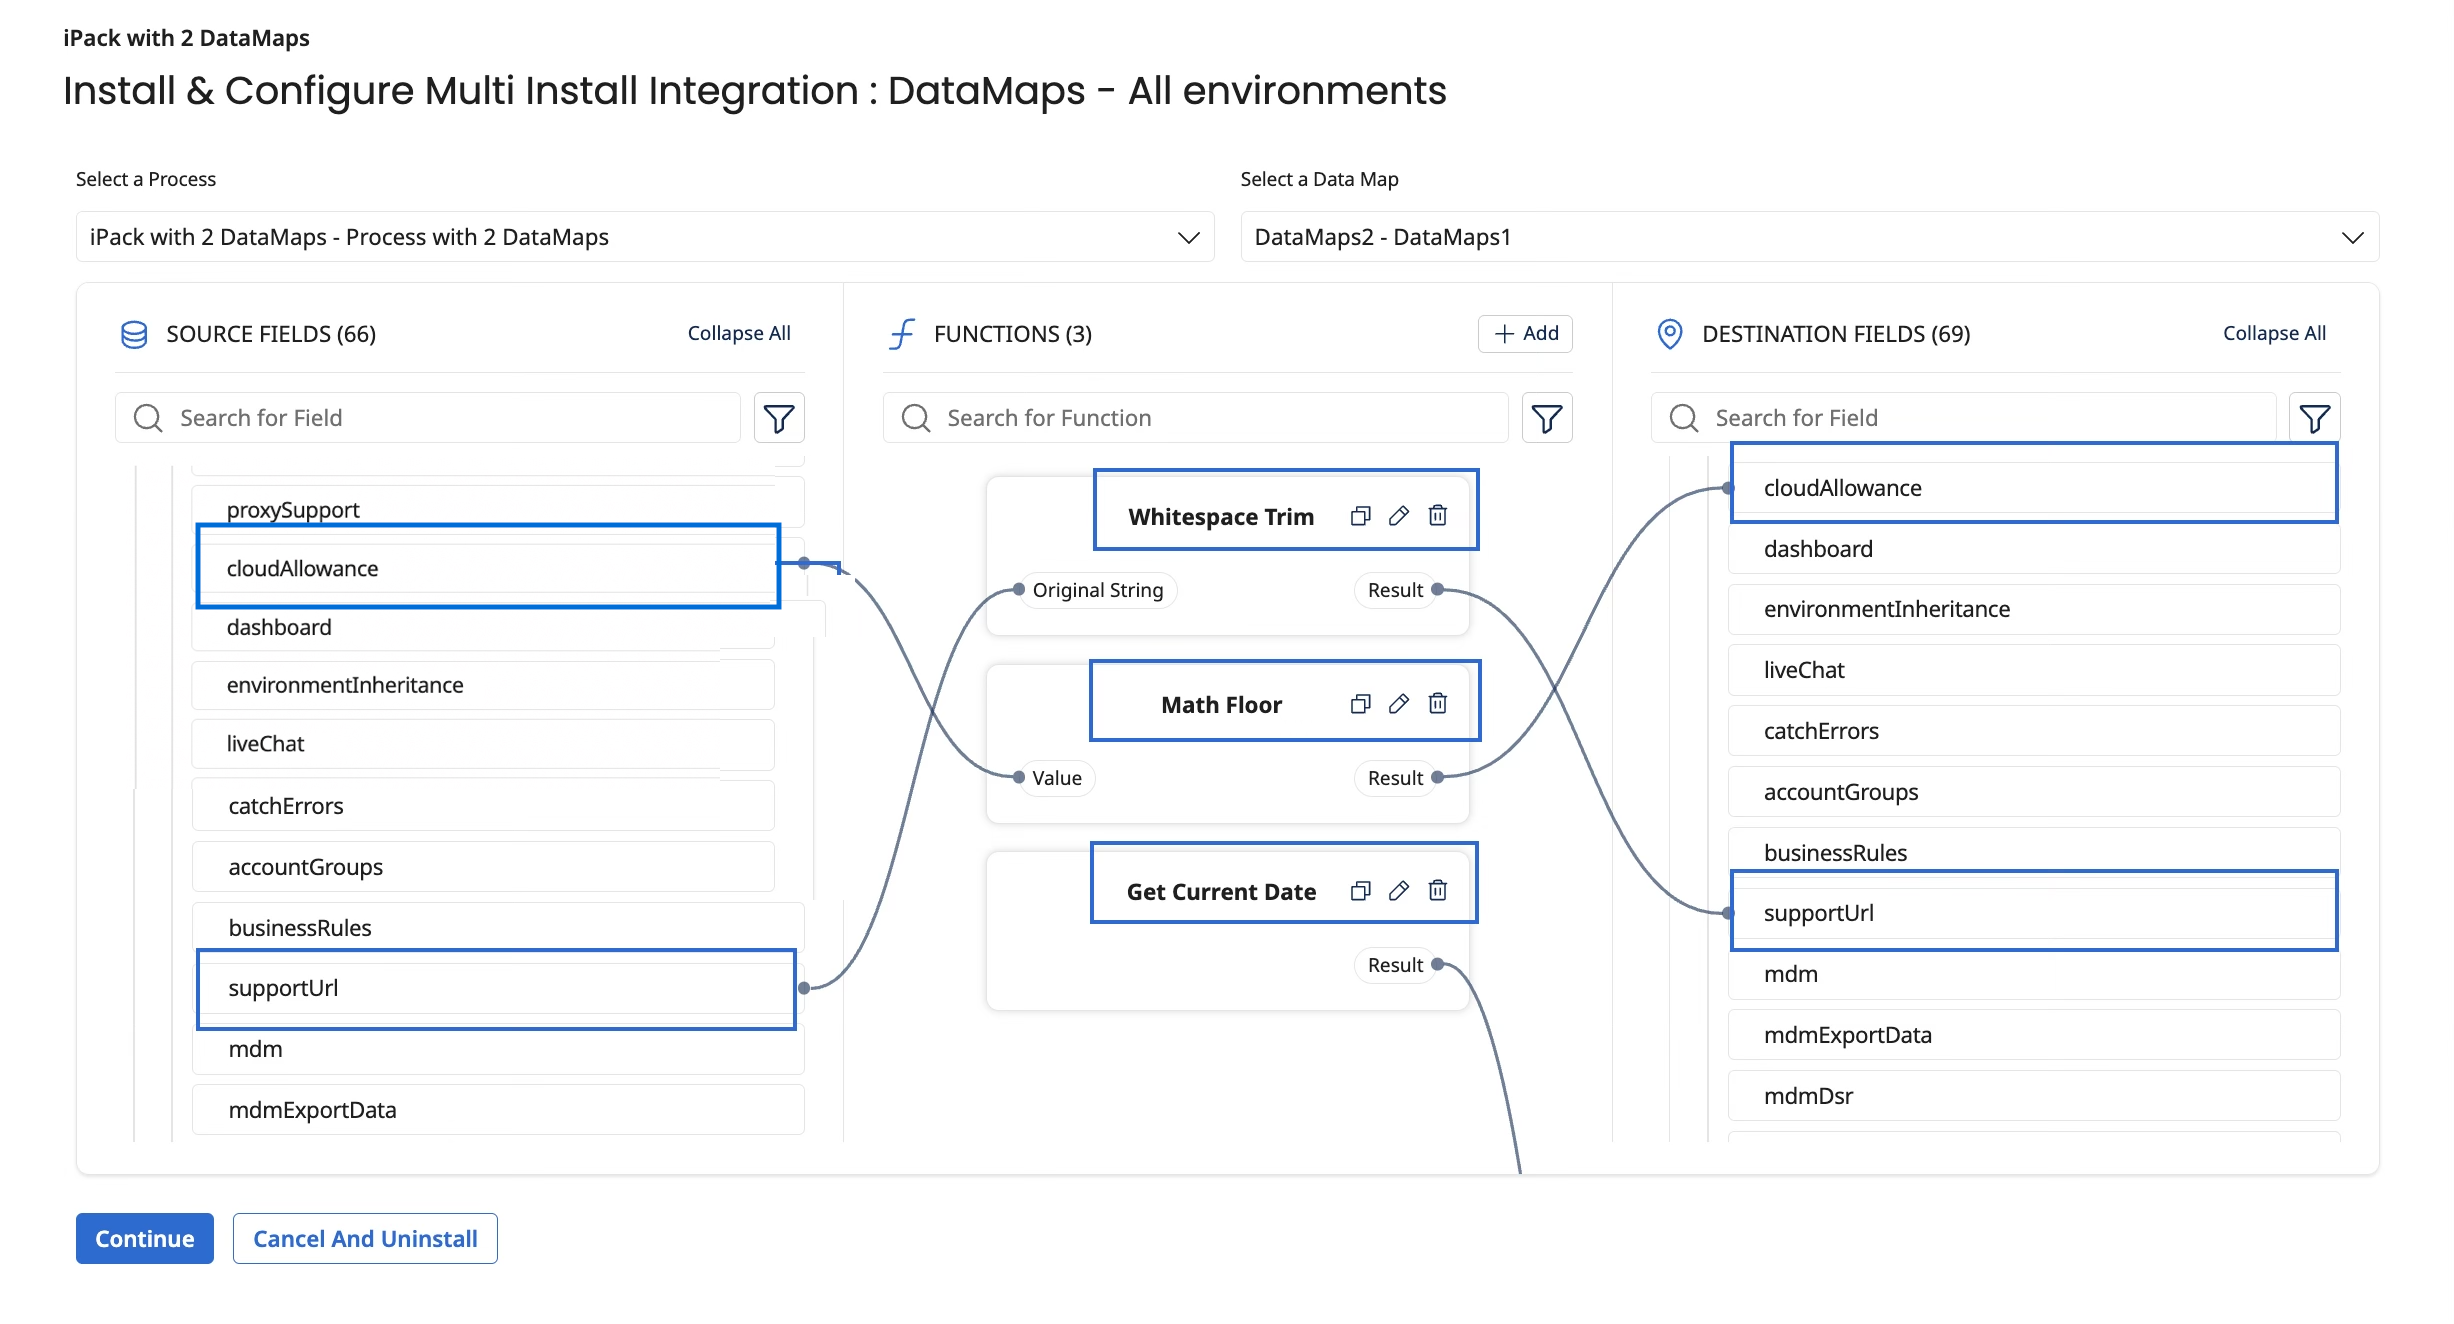Delete the Whitespace Trim function
This screenshot has height=1324, width=2454.
(1437, 516)
